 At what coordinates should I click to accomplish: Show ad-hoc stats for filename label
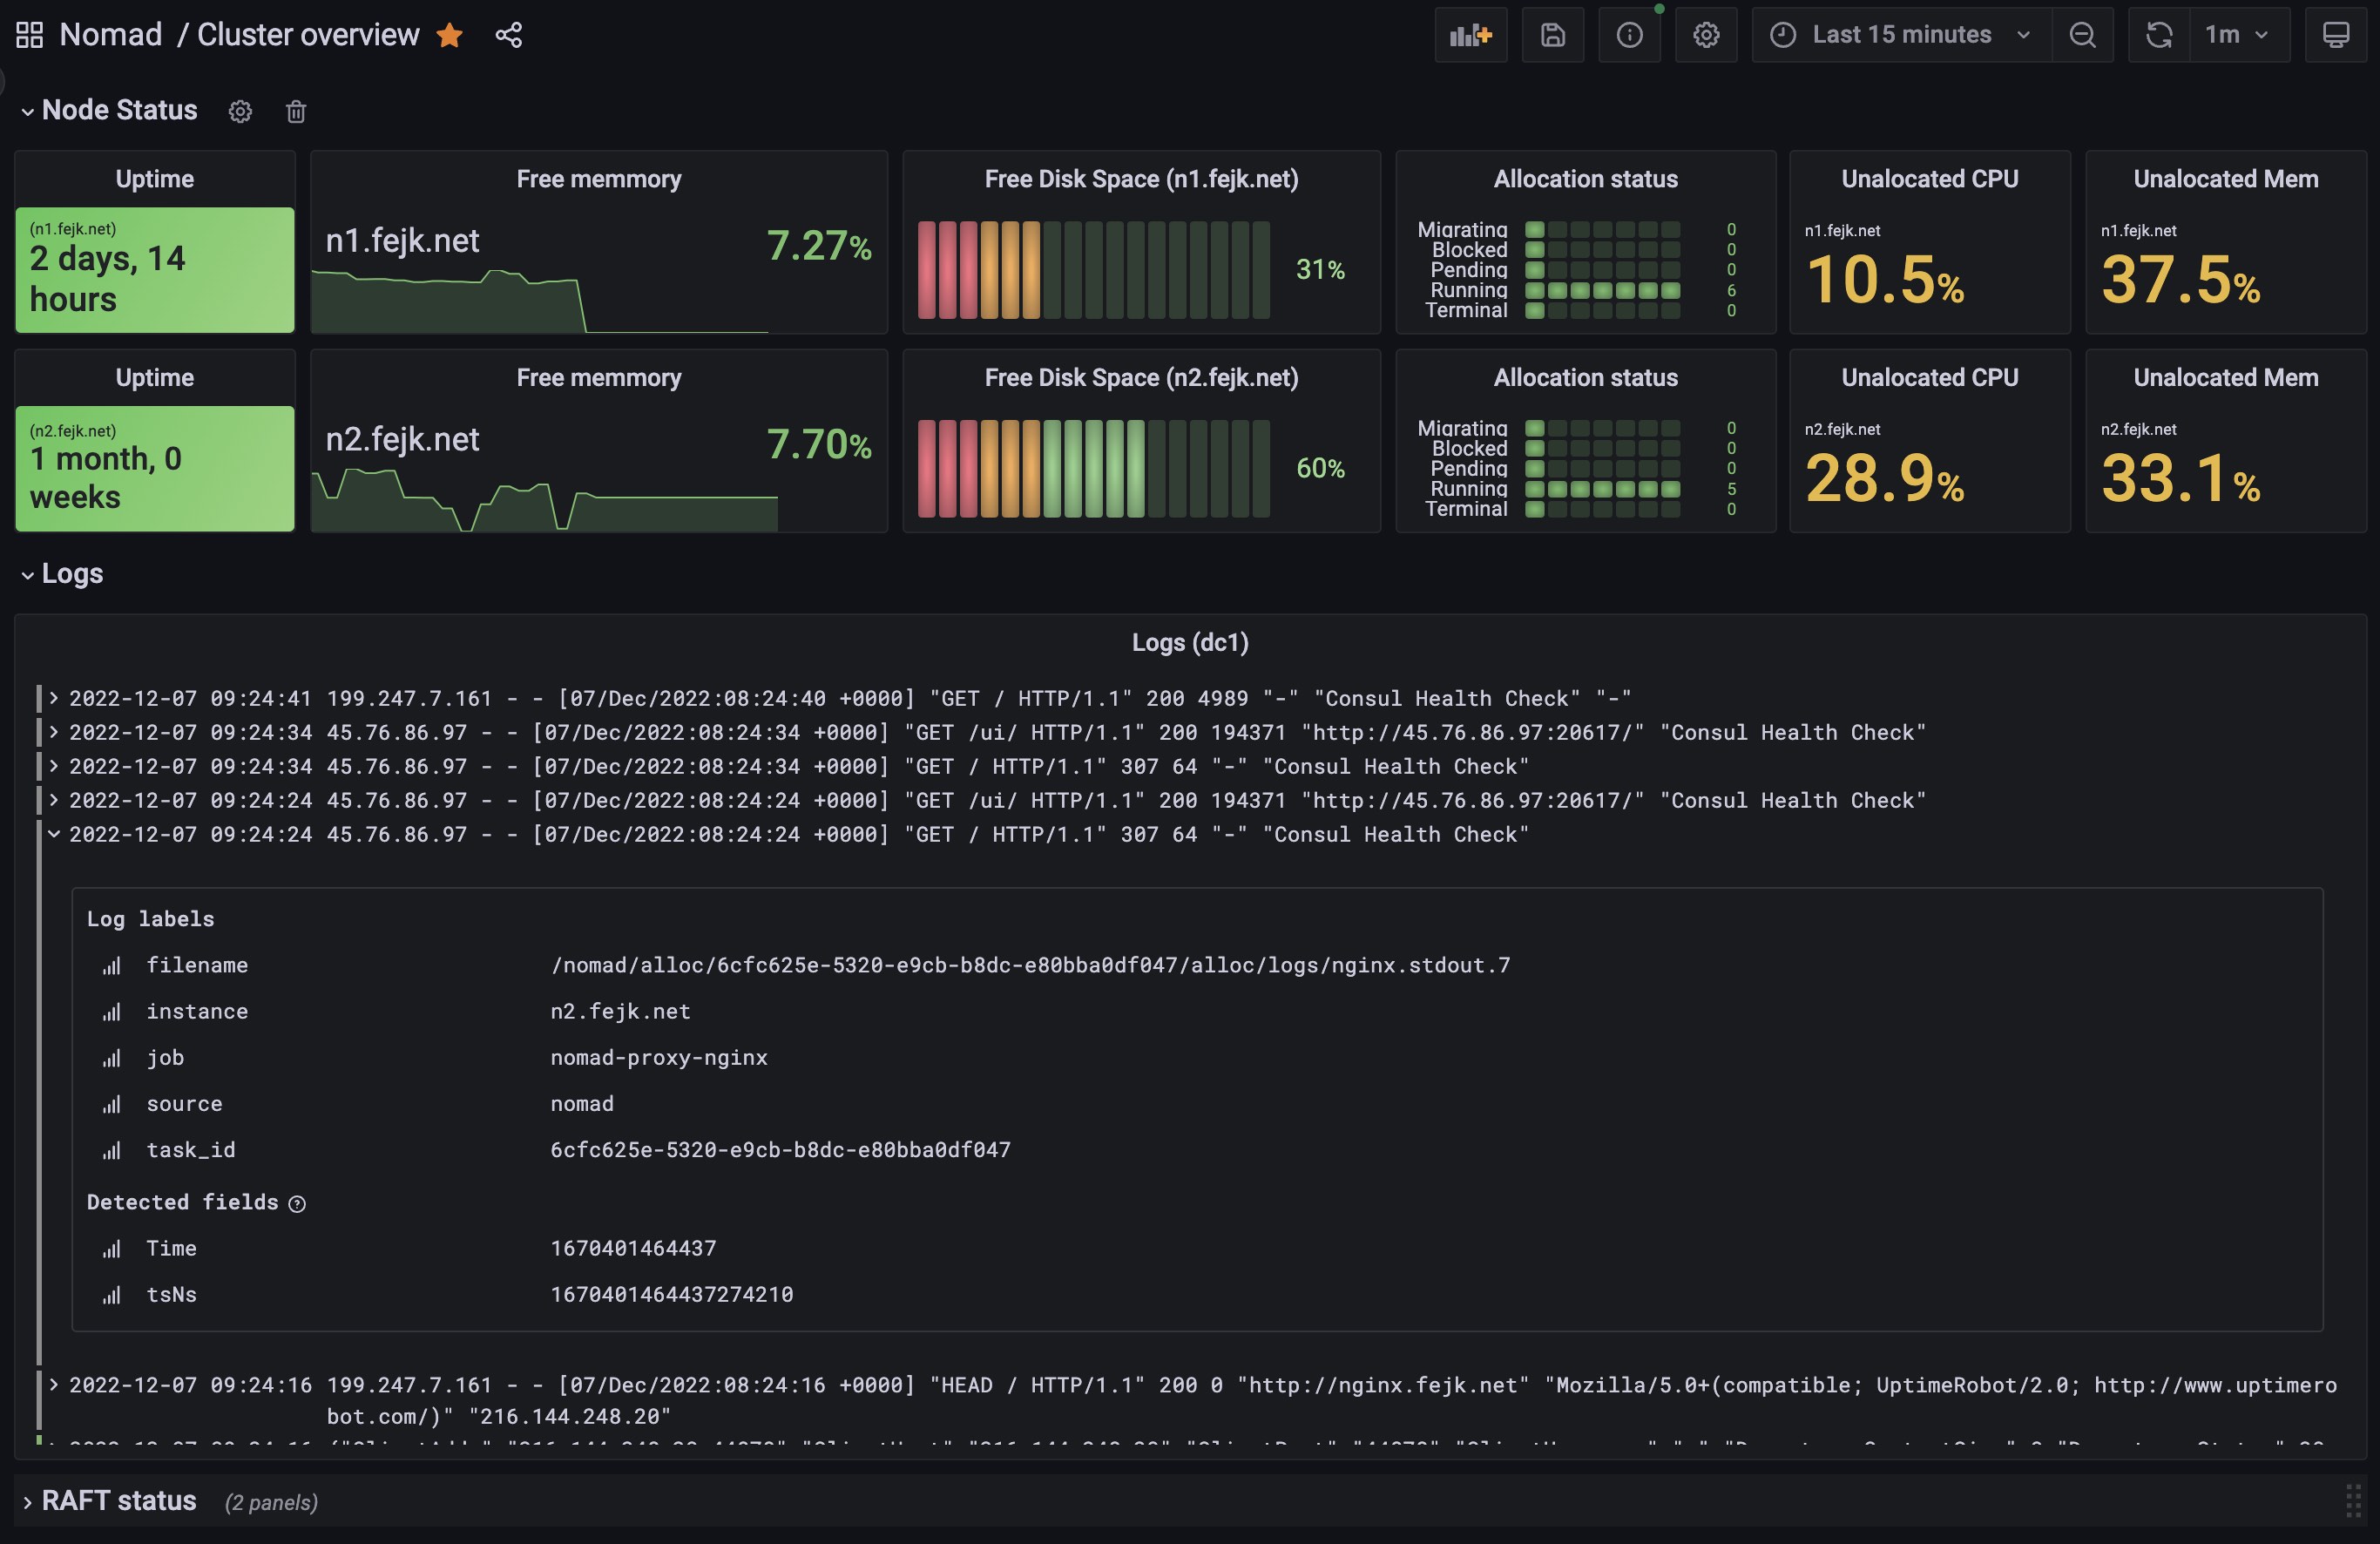click(111, 966)
